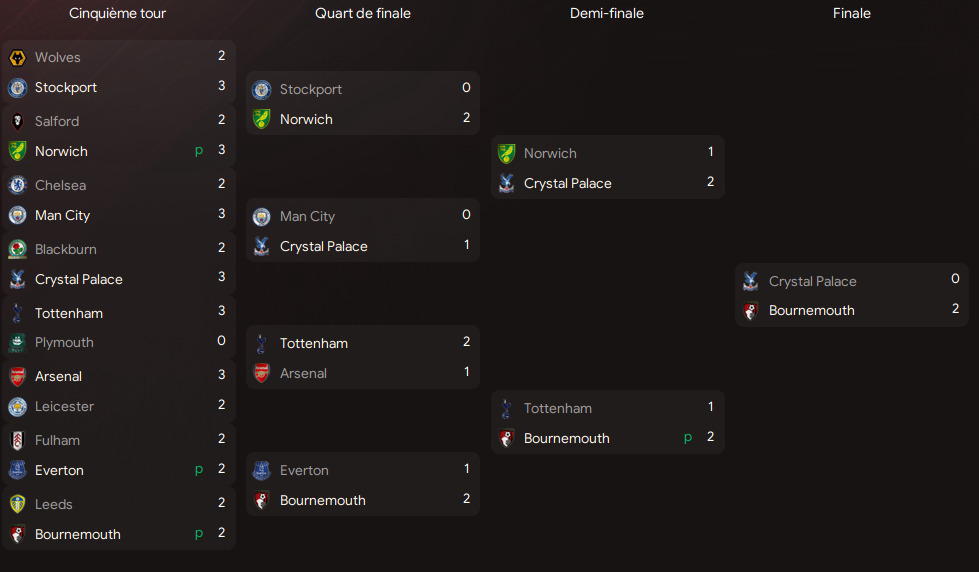
Task: Click Fulham's shield badge
Action: click(x=17, y=440)
